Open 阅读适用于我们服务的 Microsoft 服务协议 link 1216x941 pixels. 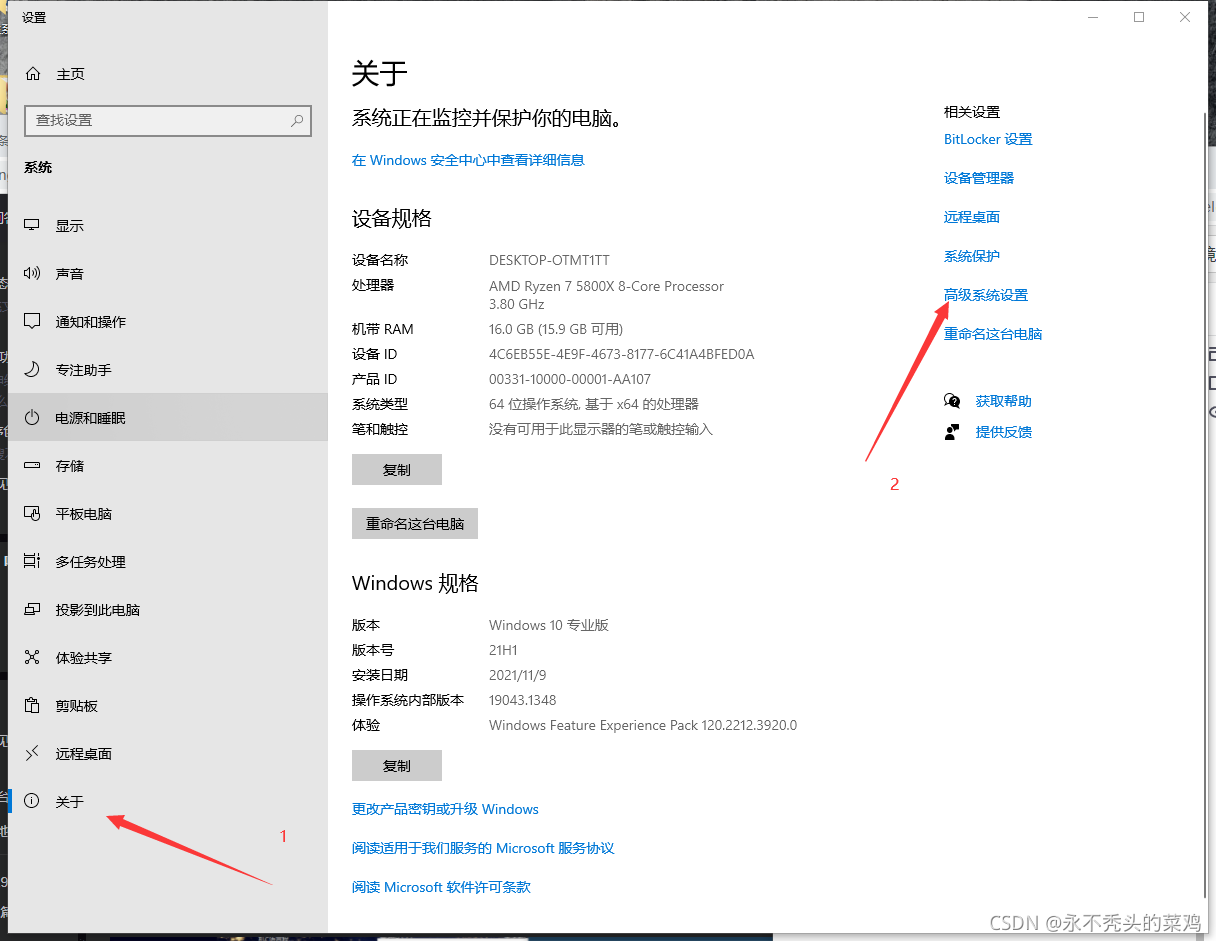483,848
